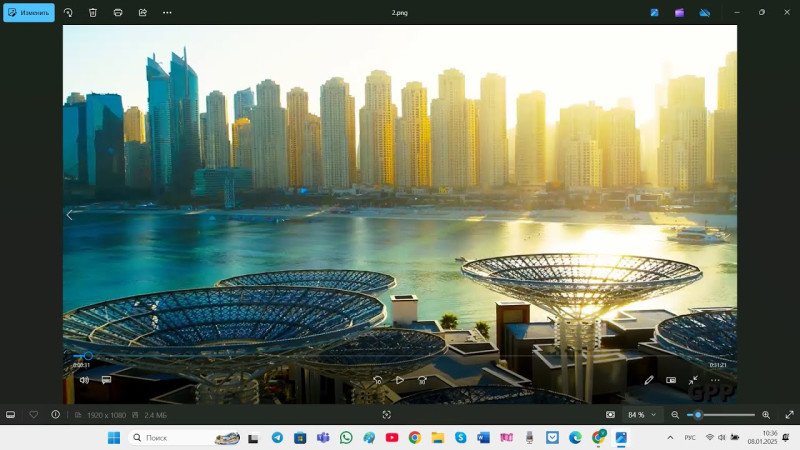Expand the three-dots more options menu

point(167,13)
